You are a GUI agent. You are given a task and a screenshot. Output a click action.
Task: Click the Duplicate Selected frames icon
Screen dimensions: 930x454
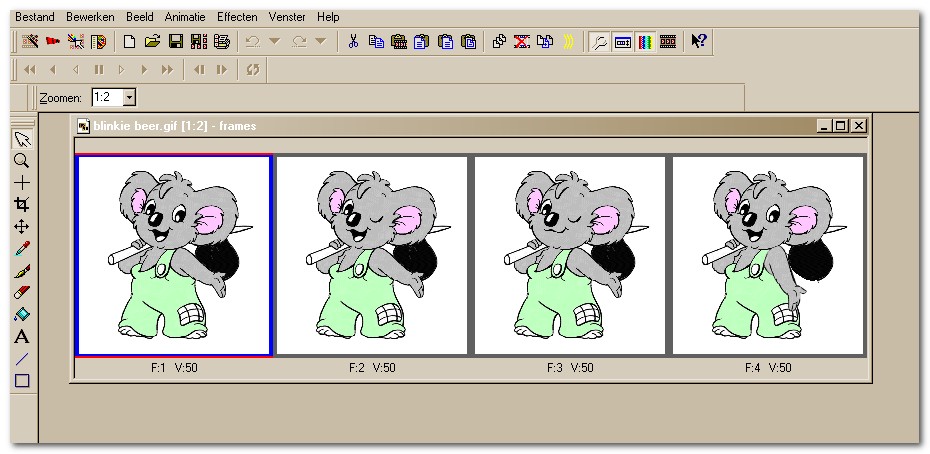tap(545, 42)
